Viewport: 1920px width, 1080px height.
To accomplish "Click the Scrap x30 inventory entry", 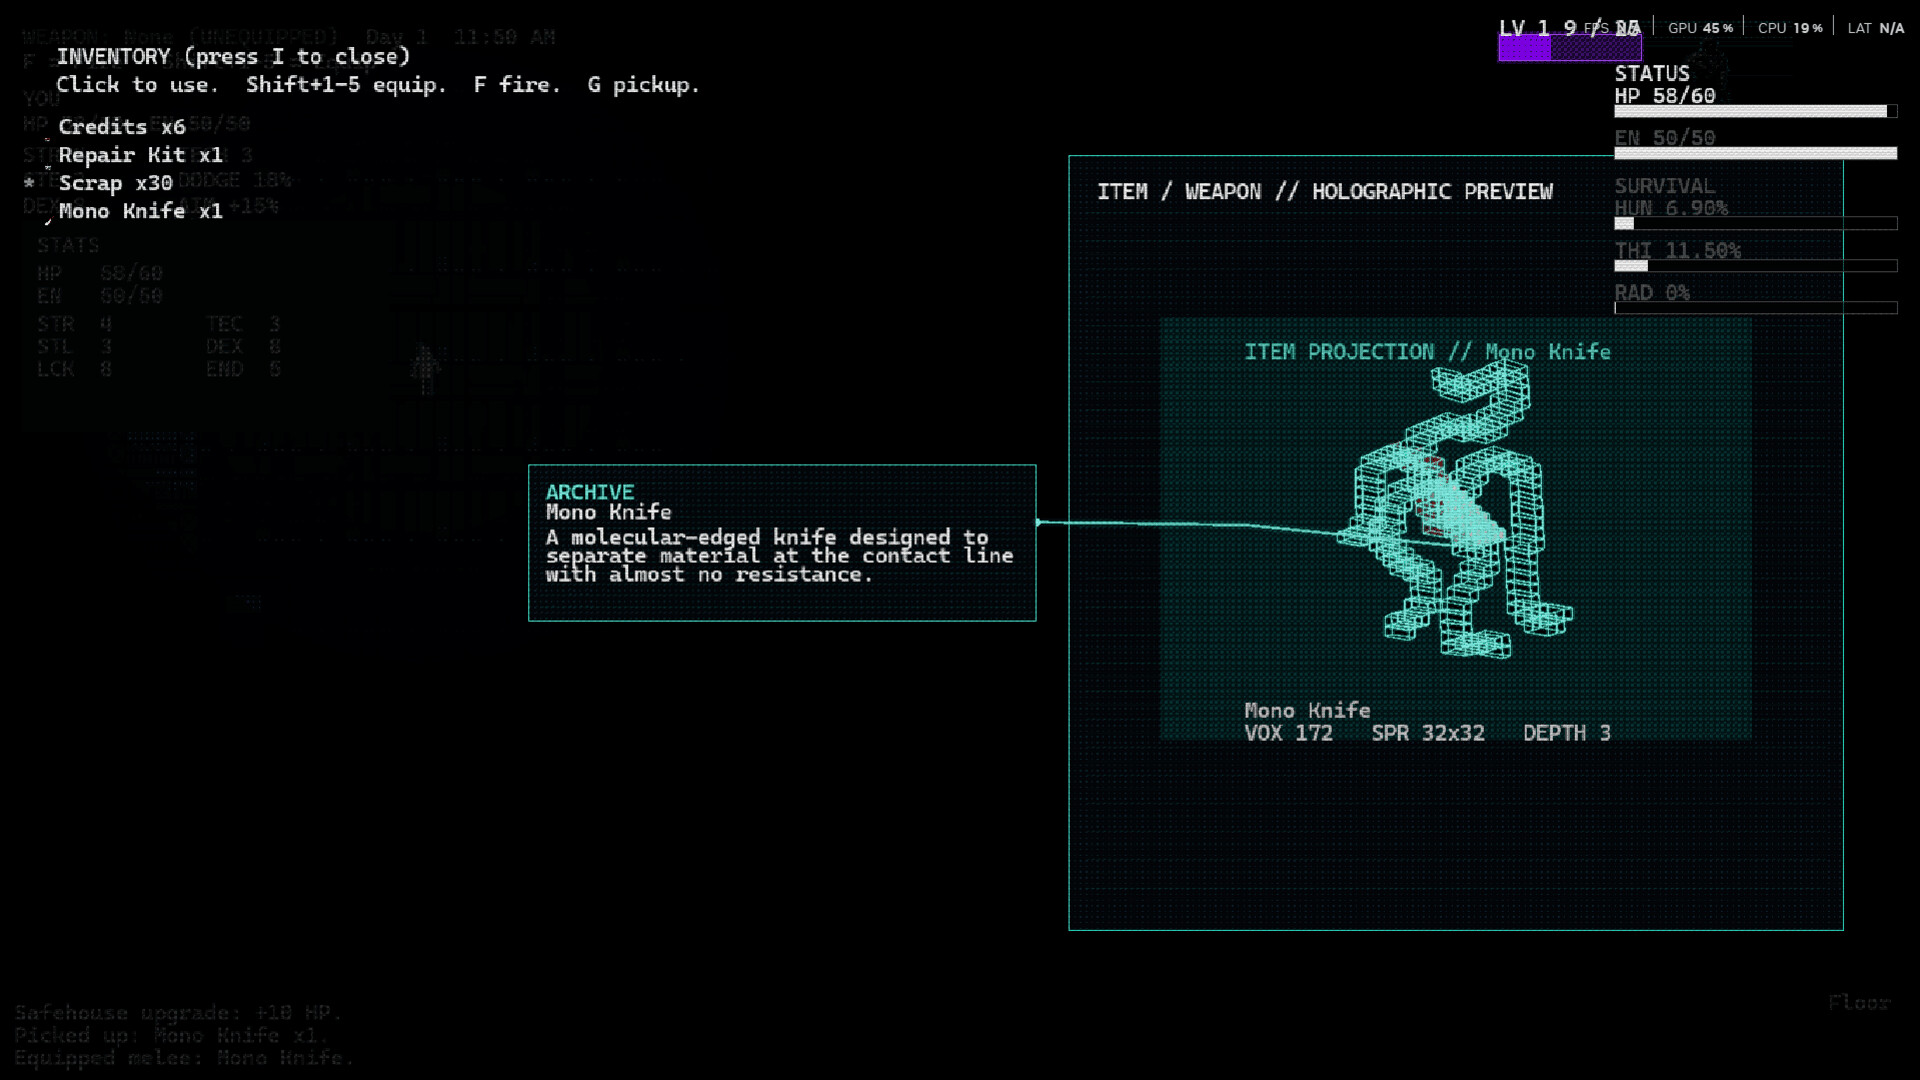I will coord(115,183).
